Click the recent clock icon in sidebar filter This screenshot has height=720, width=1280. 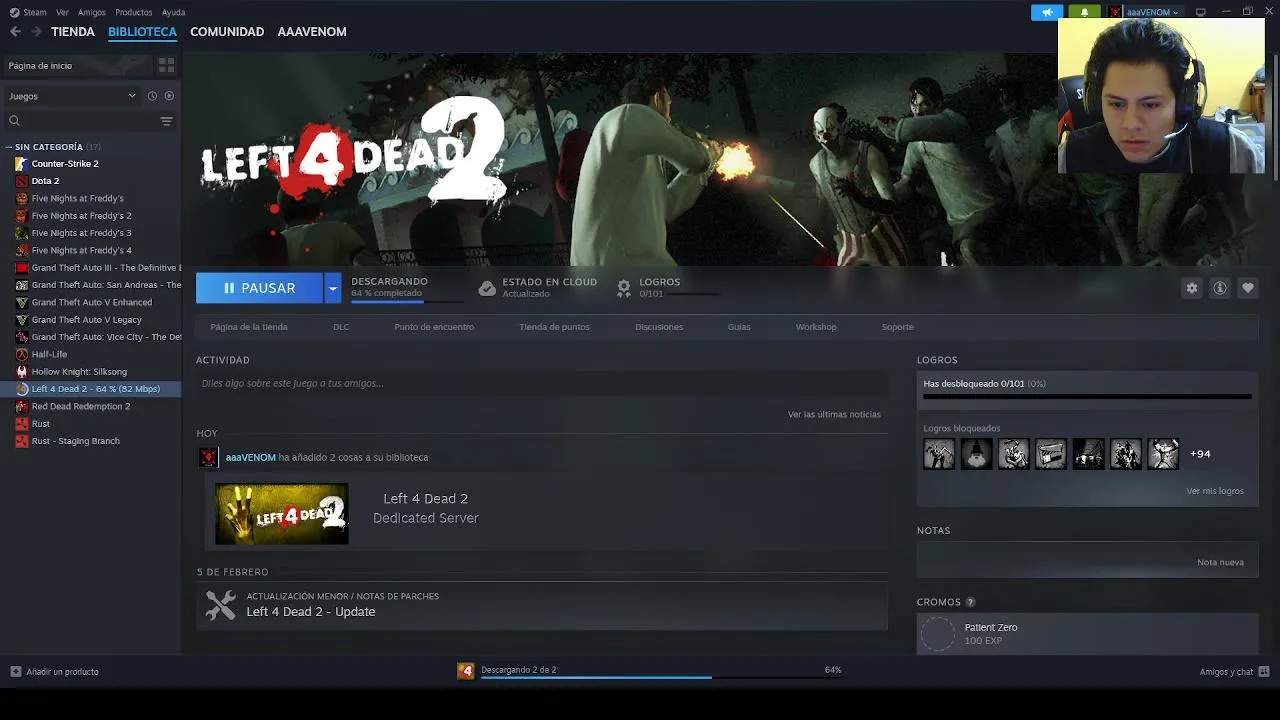[152, 96]
